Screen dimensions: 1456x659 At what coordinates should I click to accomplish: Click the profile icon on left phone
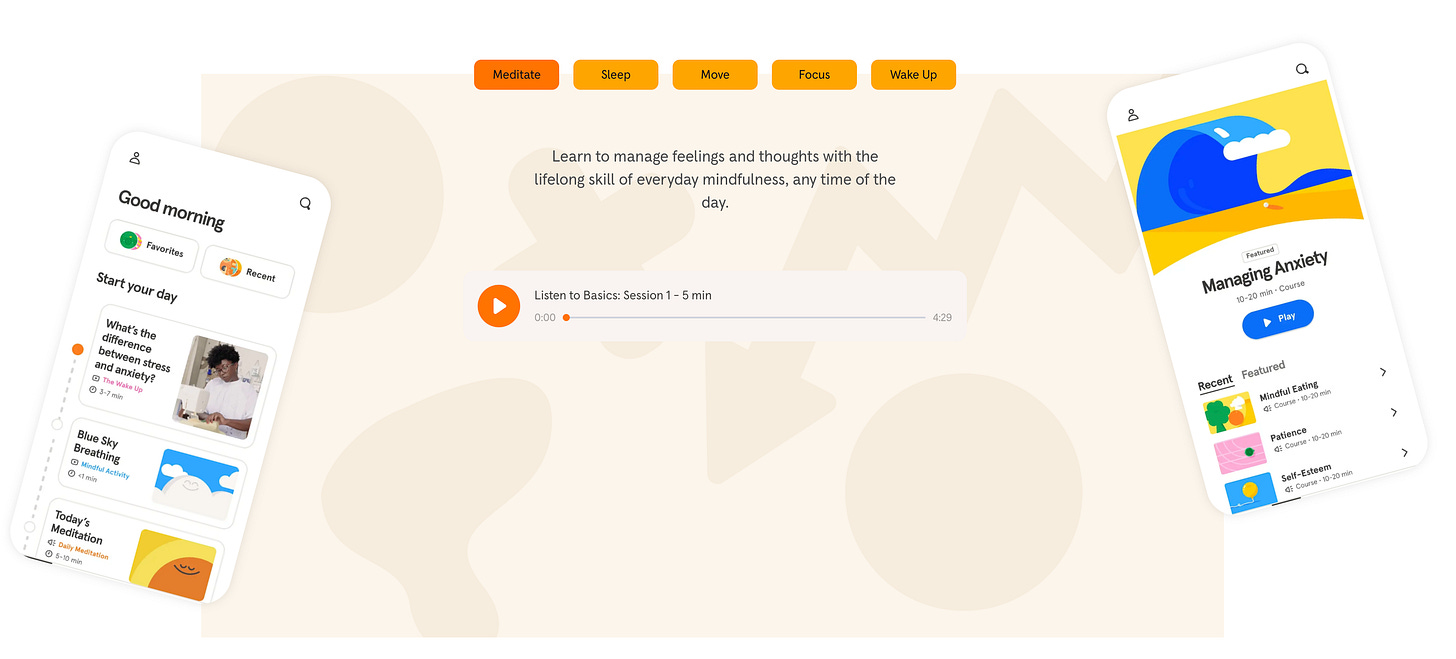pyautogui.click(x=135, y=158)
